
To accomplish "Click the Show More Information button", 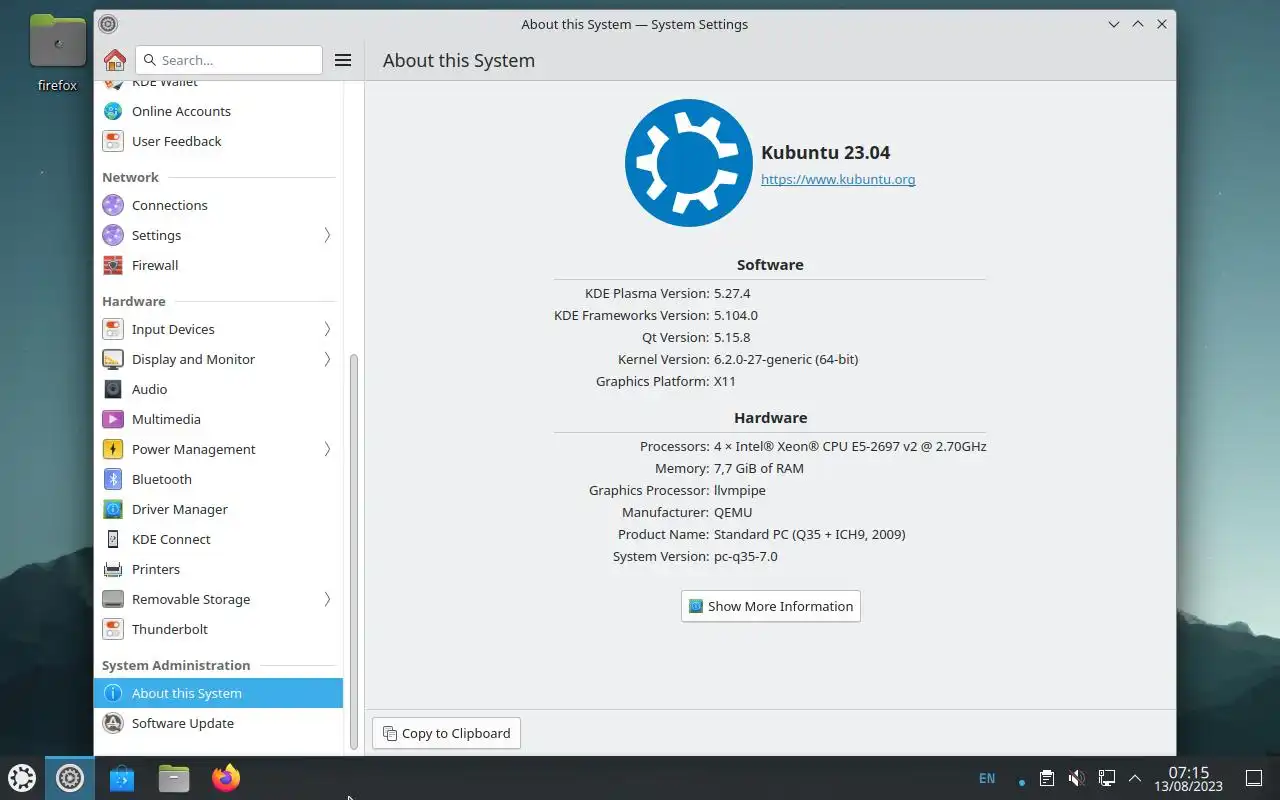I will pos(771,606).
